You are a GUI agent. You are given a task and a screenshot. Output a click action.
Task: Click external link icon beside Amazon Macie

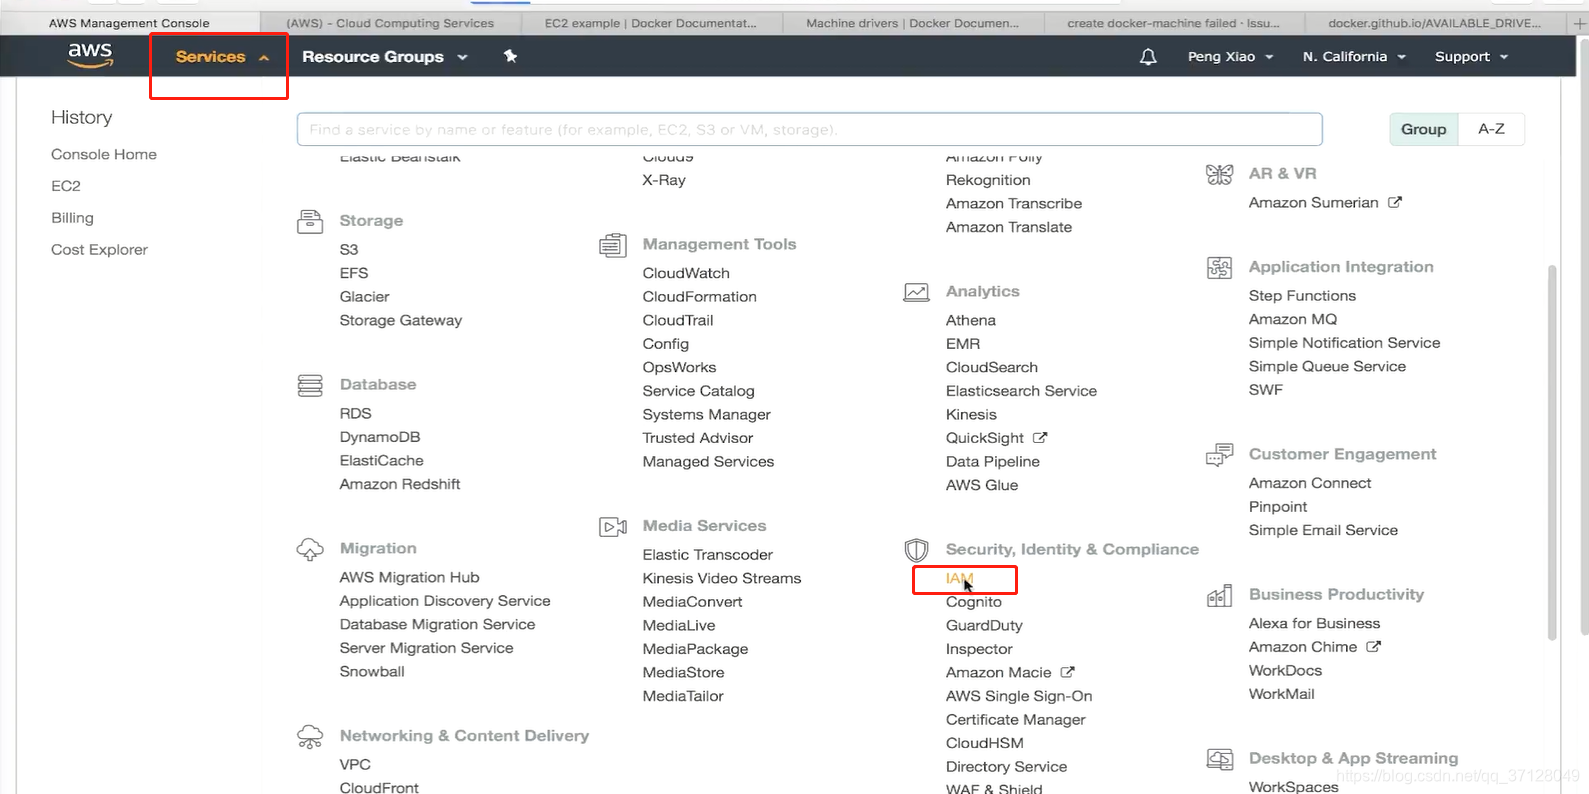1067,672
